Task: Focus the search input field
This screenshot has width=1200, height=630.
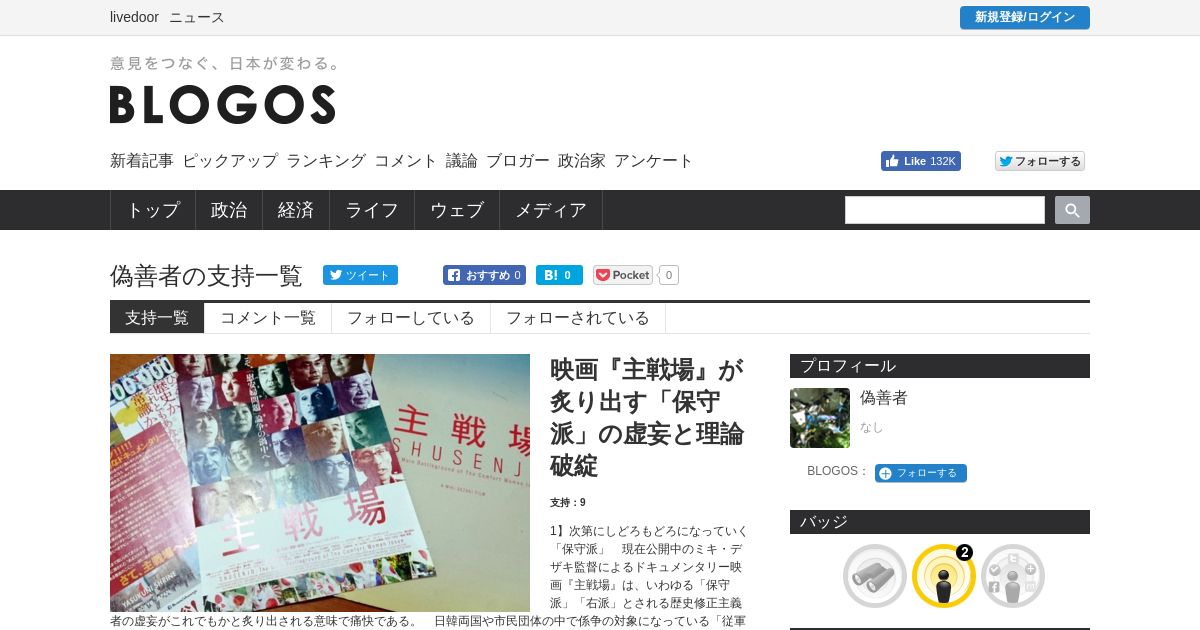Action: click(x=945, y=210)
